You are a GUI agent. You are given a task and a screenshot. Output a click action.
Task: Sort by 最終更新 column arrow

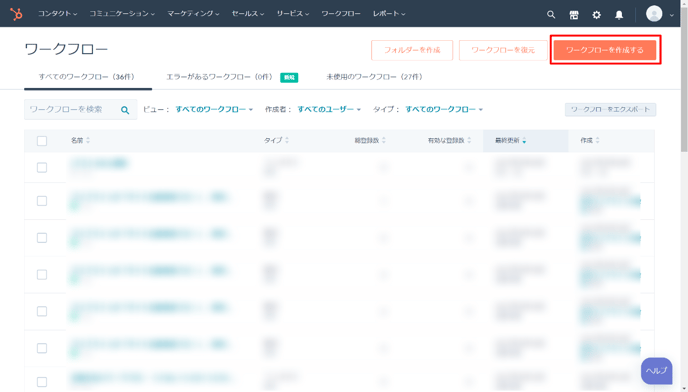pyautogui.click(x=524, y=140)
